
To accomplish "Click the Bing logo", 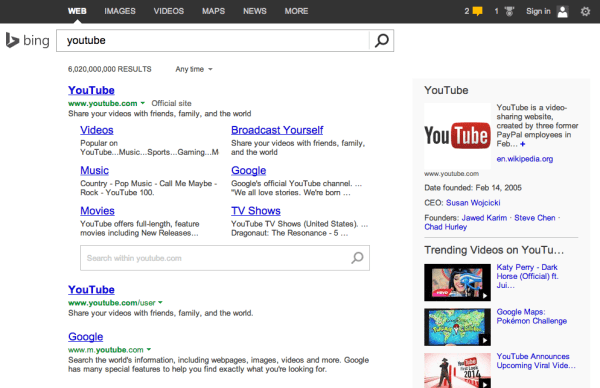I will [28, 40].
